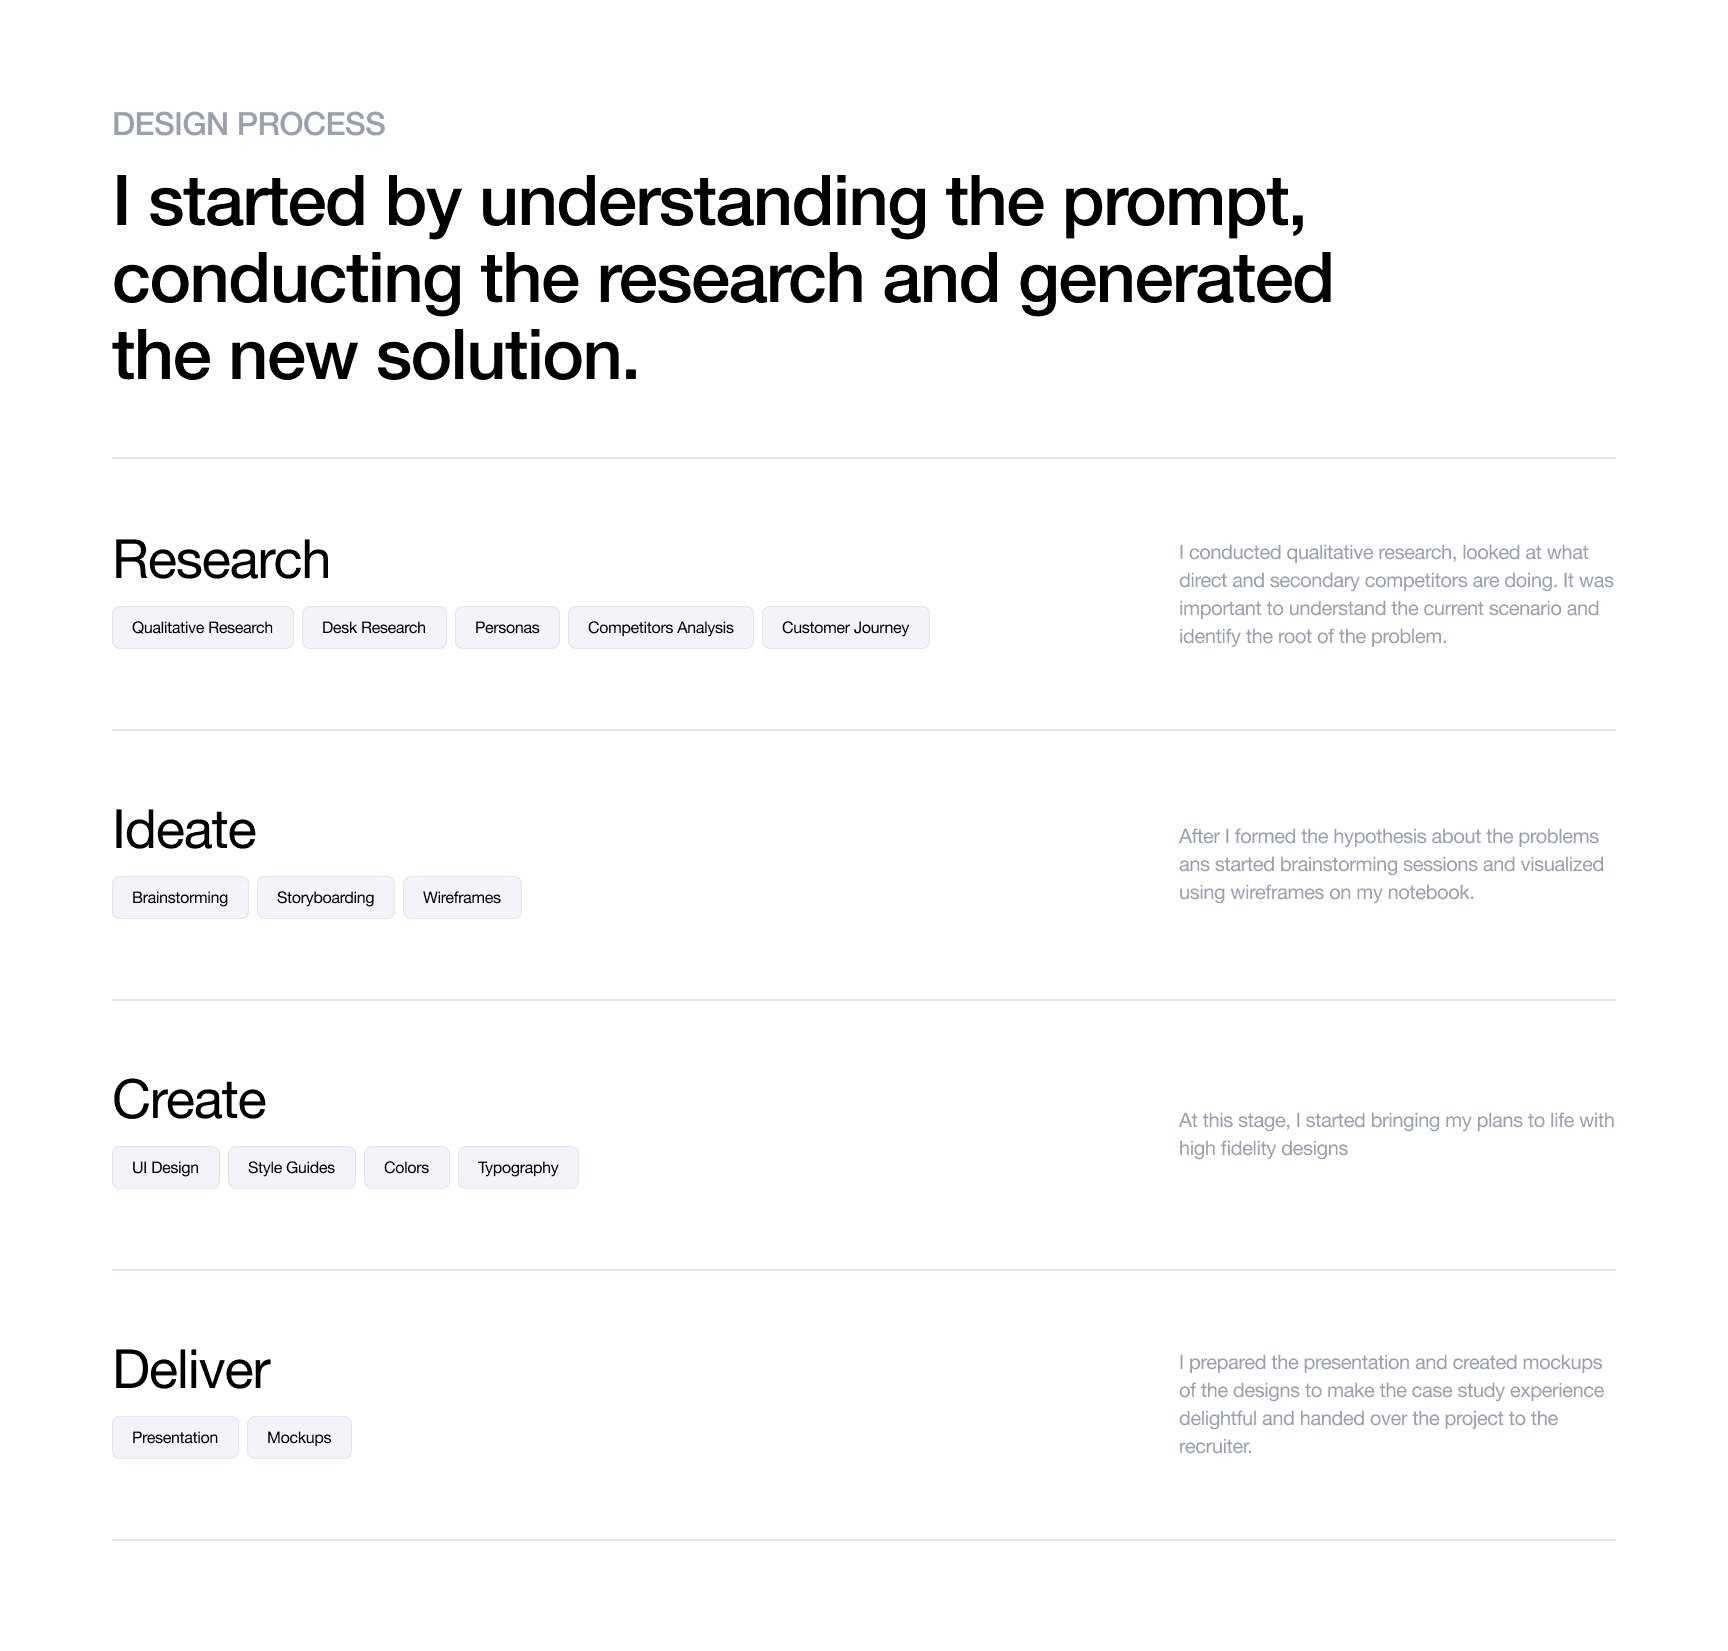
Task: Select the Storyboarding chip
Action: coord(325,897)
